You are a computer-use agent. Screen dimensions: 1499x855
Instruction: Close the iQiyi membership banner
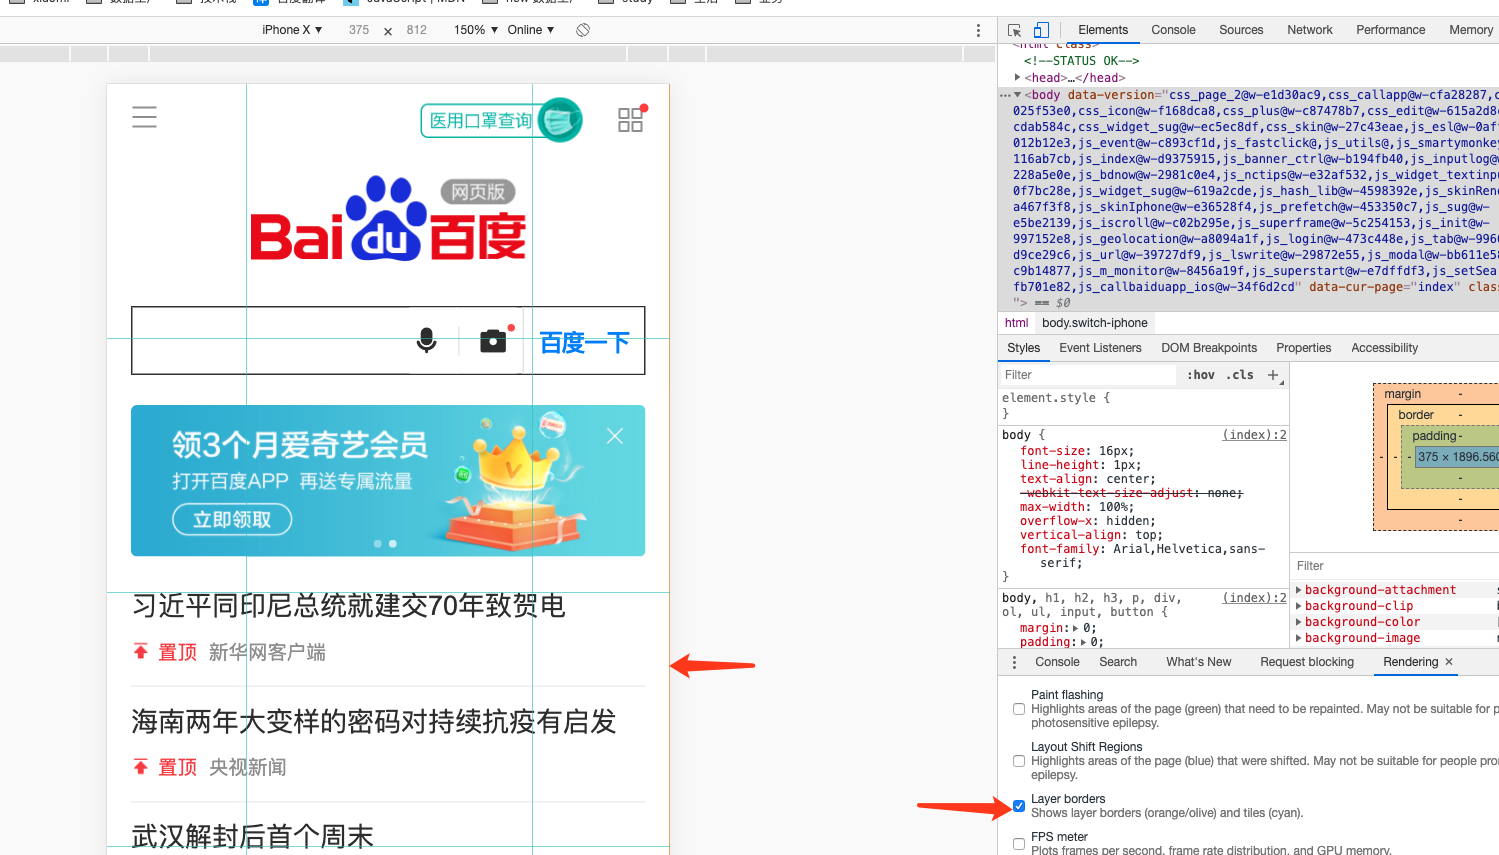tap(615, 436)
